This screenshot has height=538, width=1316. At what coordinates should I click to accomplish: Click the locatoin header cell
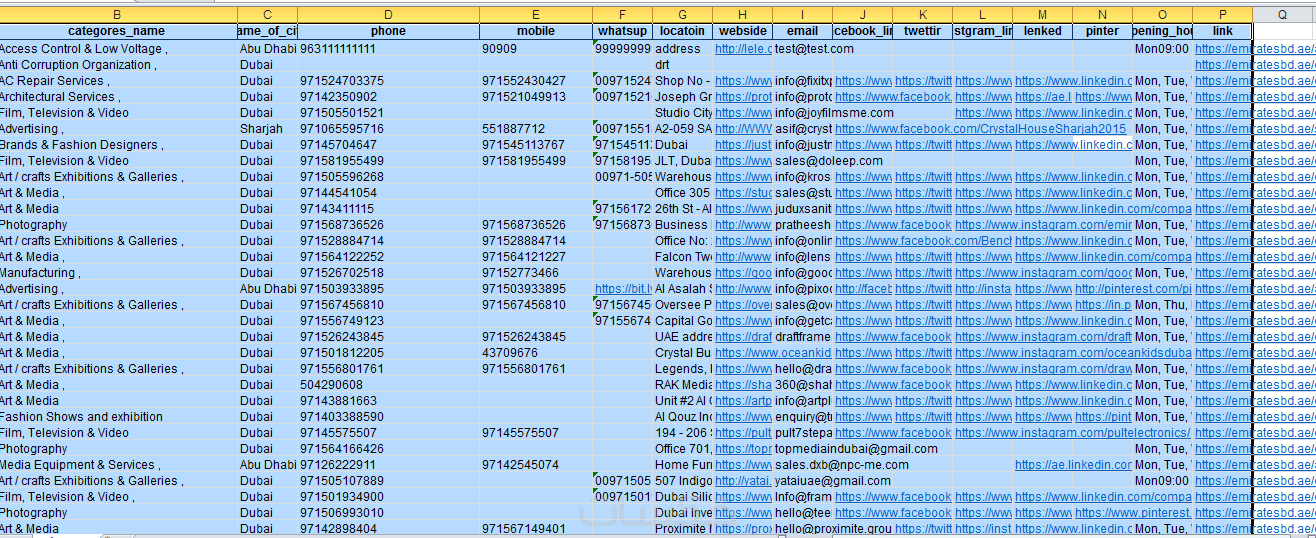pos(682,31)
